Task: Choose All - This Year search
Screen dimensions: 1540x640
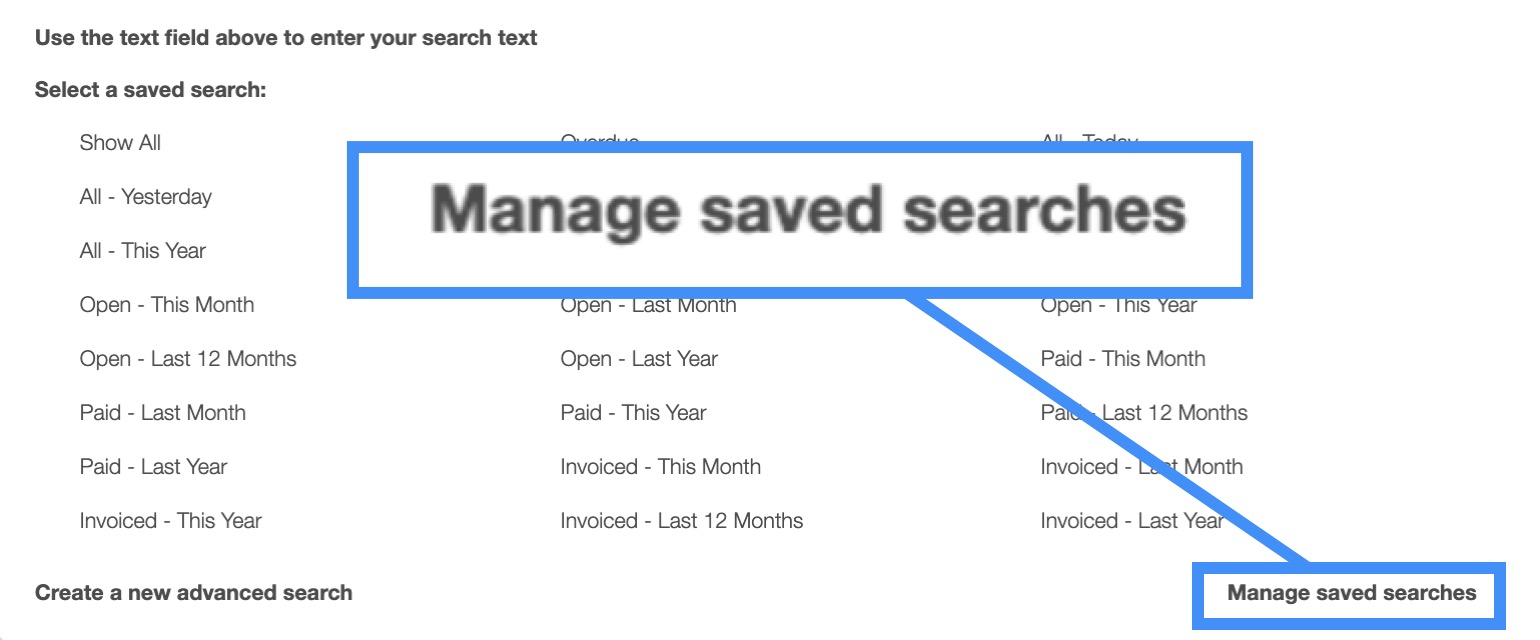Action: [143, 251]
